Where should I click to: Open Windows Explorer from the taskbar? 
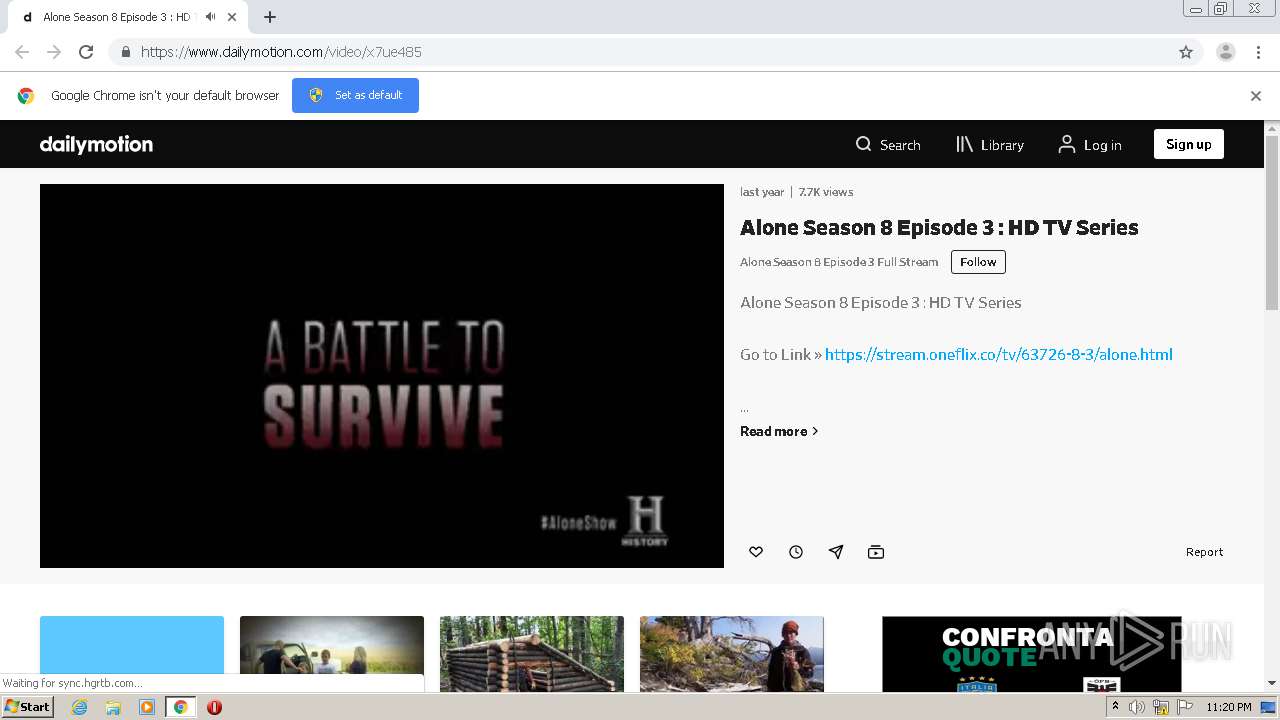pyautogui.click(x=113, y=707)
